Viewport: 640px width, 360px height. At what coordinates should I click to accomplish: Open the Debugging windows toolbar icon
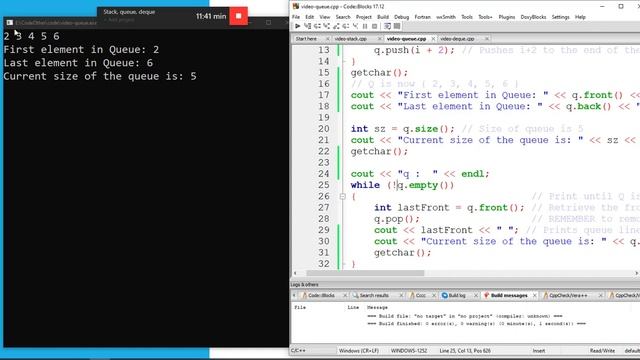pyautogui.click(x=387, y=26)
